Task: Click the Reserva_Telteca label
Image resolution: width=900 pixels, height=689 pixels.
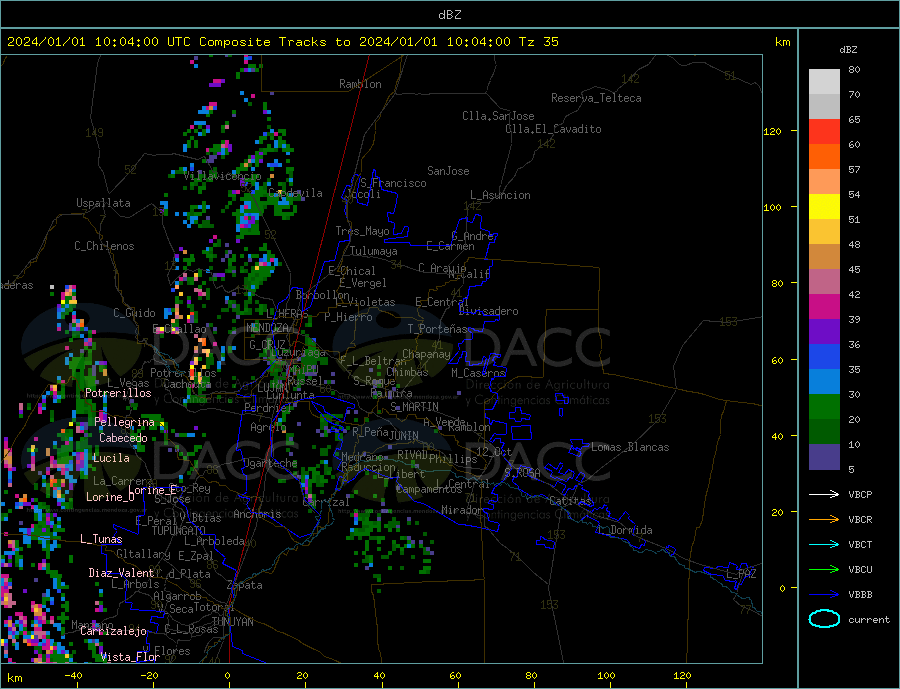Action: [596, 98]
